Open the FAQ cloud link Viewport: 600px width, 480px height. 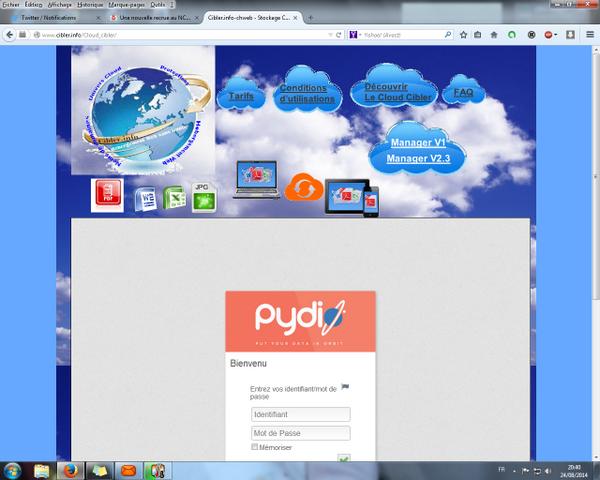(463, 92)
